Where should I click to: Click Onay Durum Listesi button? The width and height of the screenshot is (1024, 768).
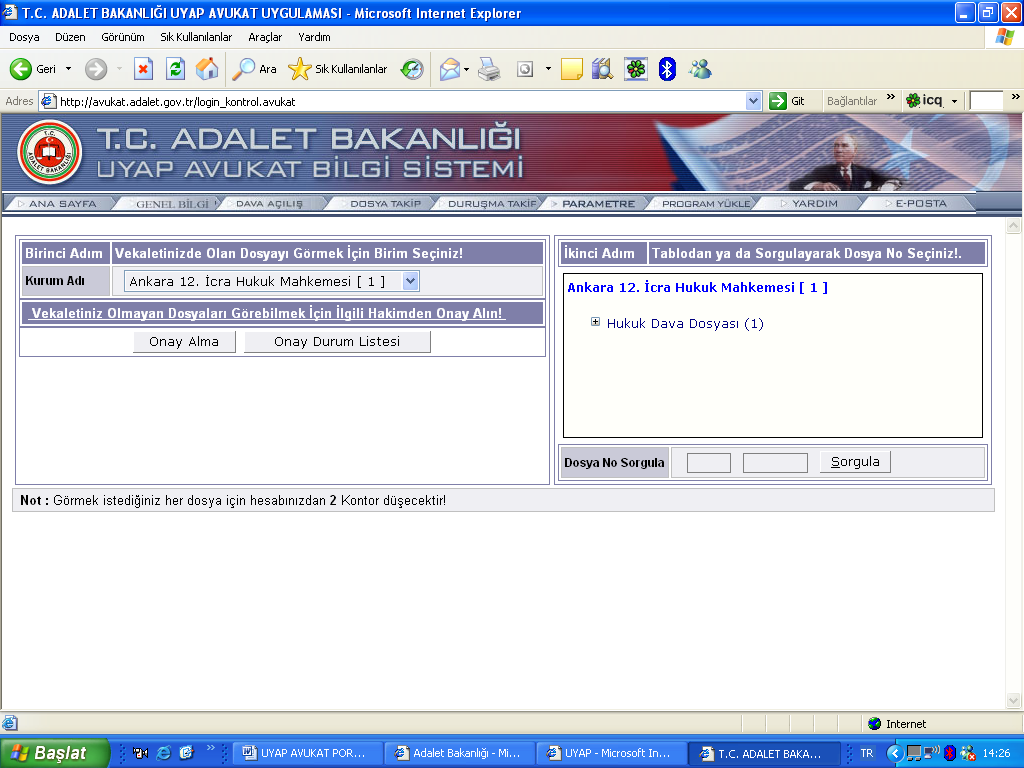(x=337, y=342)
